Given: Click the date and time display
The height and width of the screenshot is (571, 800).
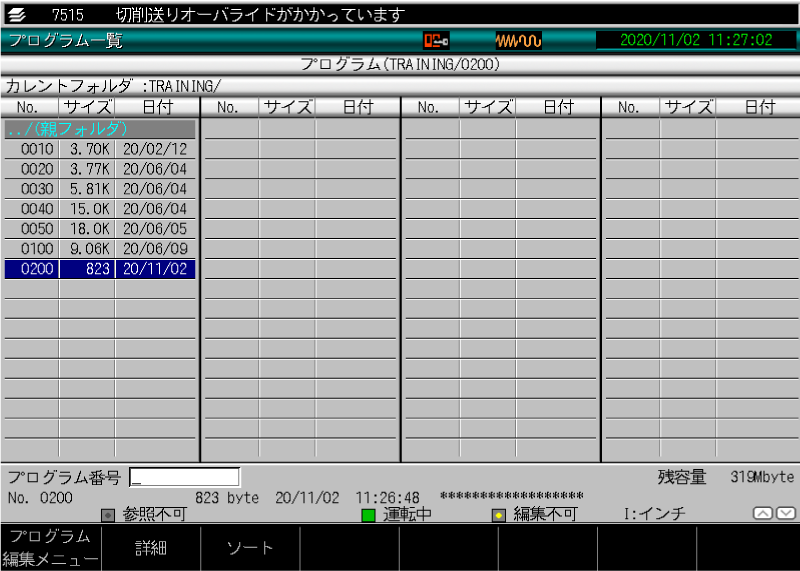Looking at the screenshot, I should 695,41.
